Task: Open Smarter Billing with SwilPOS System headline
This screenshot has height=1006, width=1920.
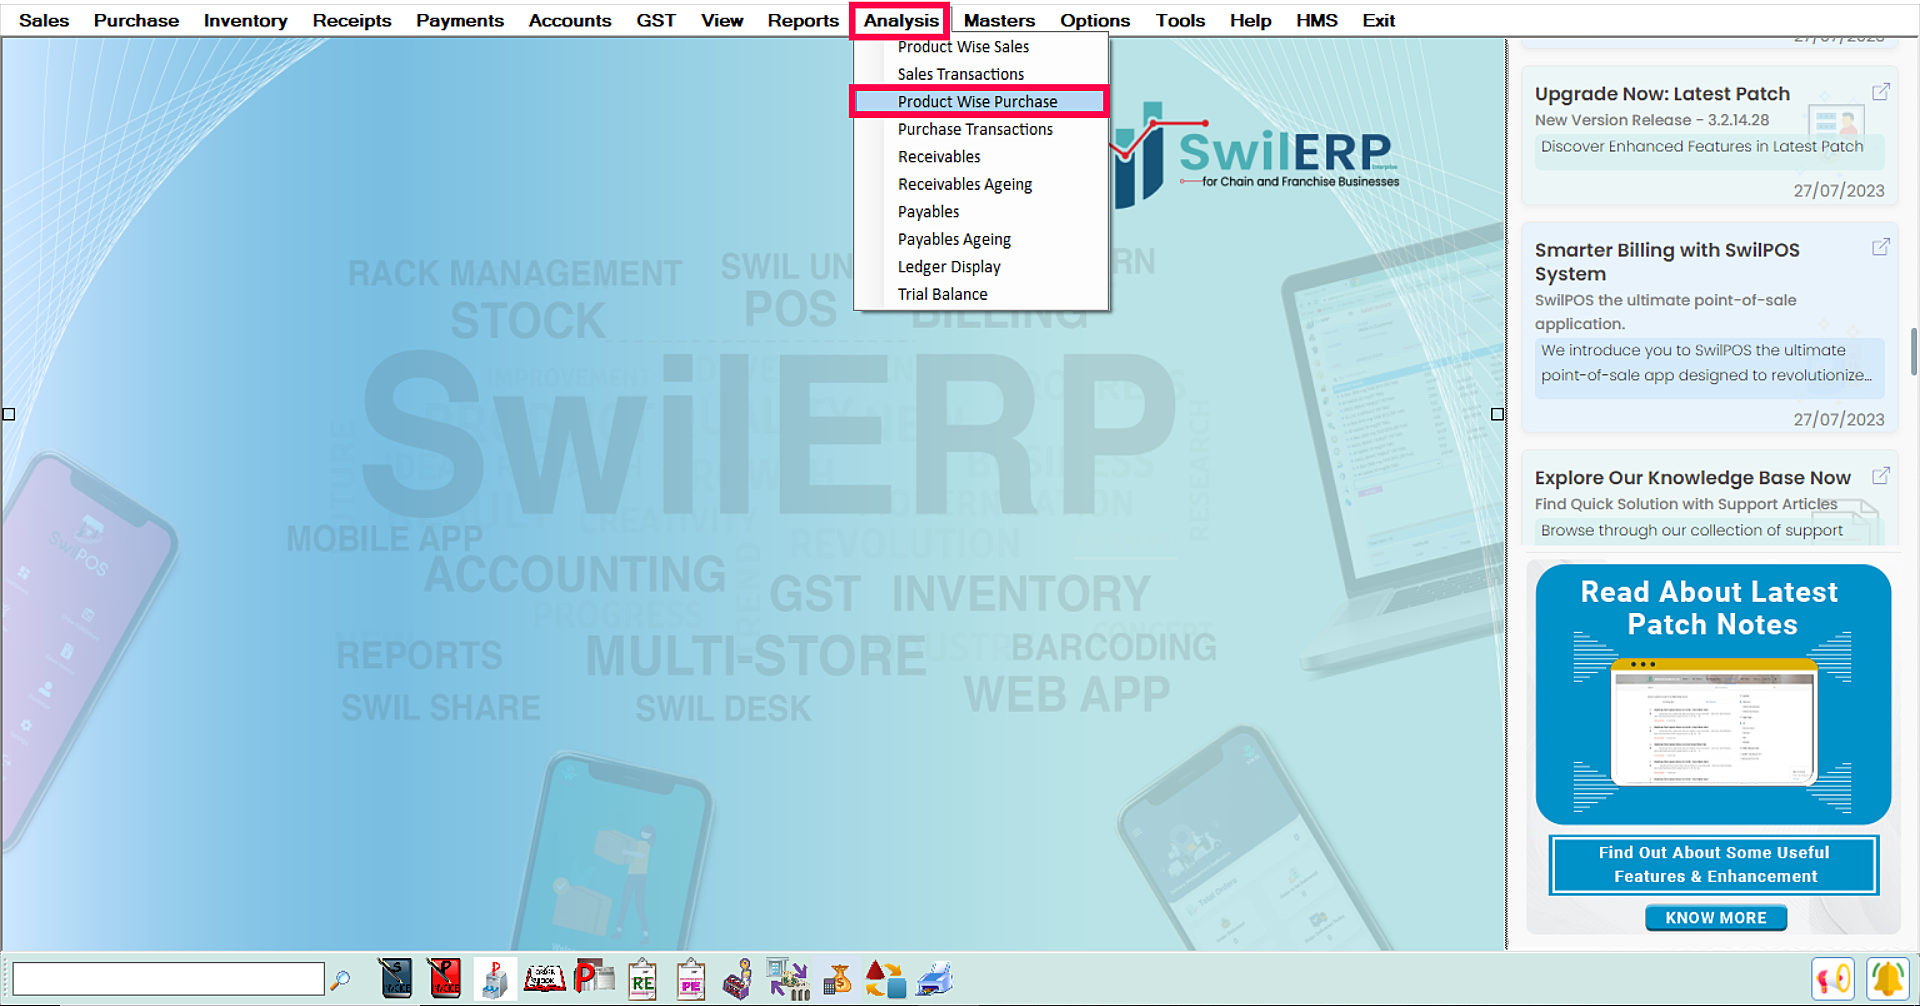Action: [1667, 262]
